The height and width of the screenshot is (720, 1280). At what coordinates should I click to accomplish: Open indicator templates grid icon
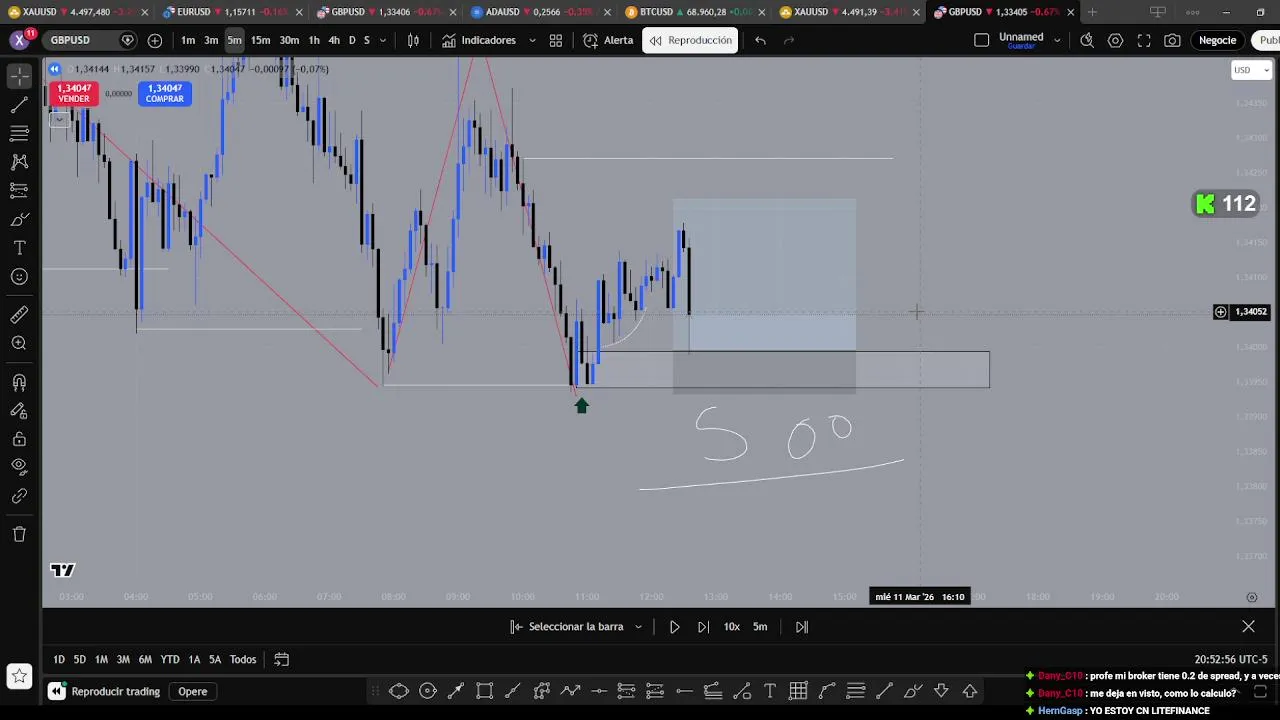pyautogui.click(x=556, y=40)
